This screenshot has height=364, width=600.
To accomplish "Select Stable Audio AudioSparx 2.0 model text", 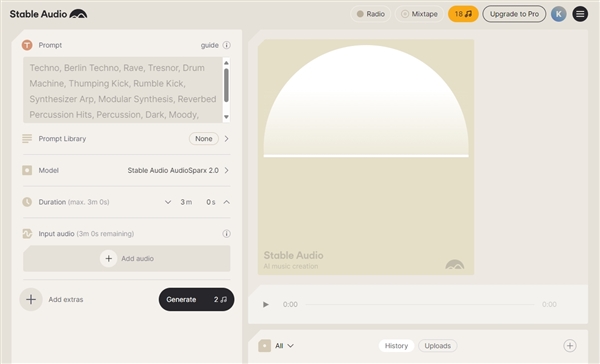I will pos(173,170).
